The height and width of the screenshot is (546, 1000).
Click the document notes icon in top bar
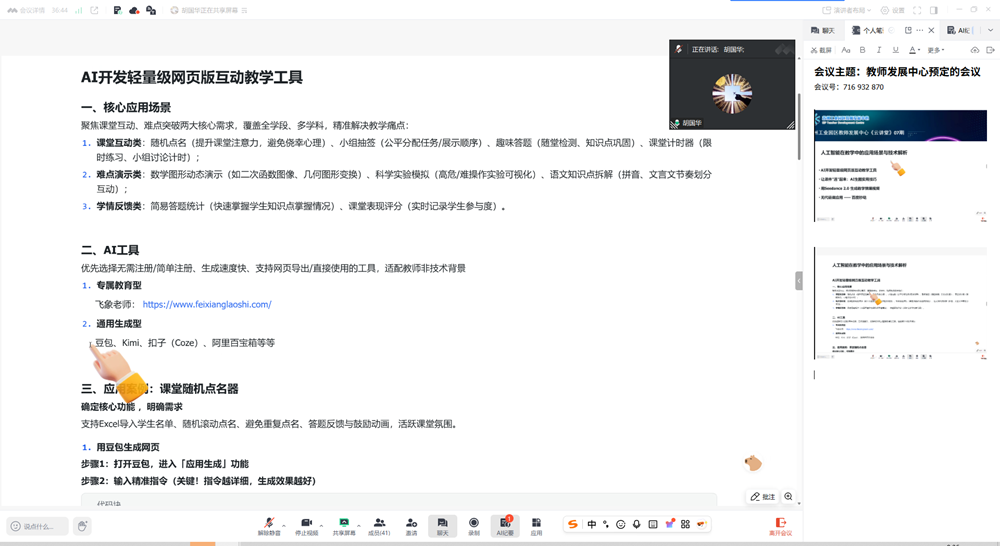(117, 10)
